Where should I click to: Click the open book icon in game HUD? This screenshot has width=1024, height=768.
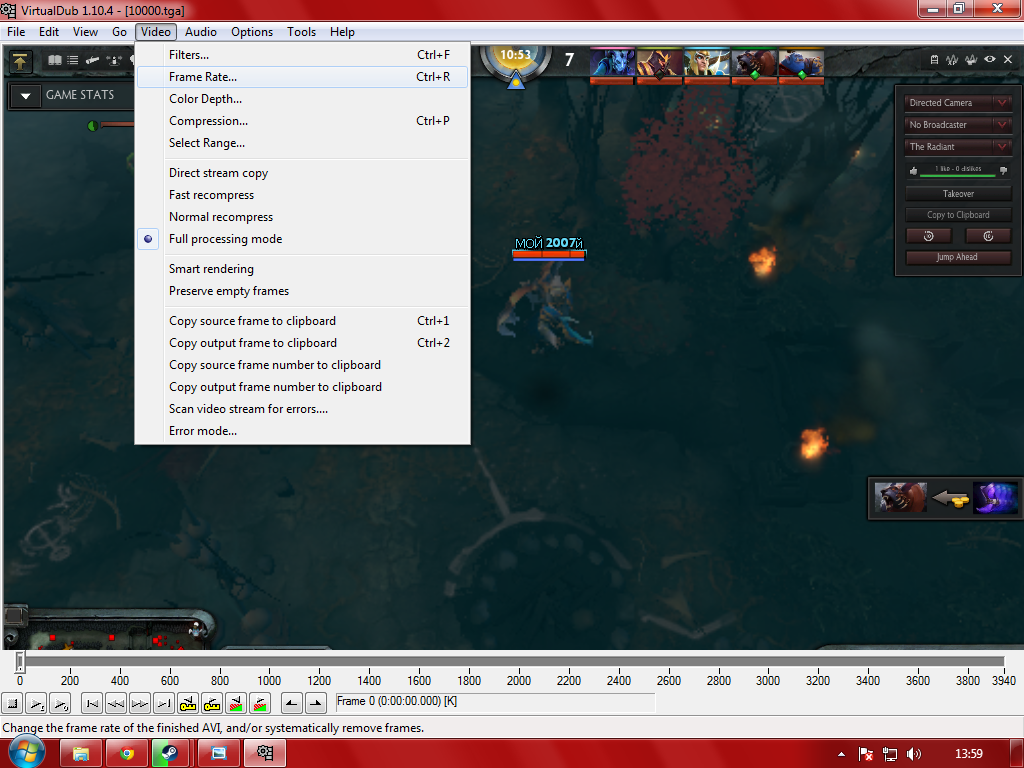55,60
